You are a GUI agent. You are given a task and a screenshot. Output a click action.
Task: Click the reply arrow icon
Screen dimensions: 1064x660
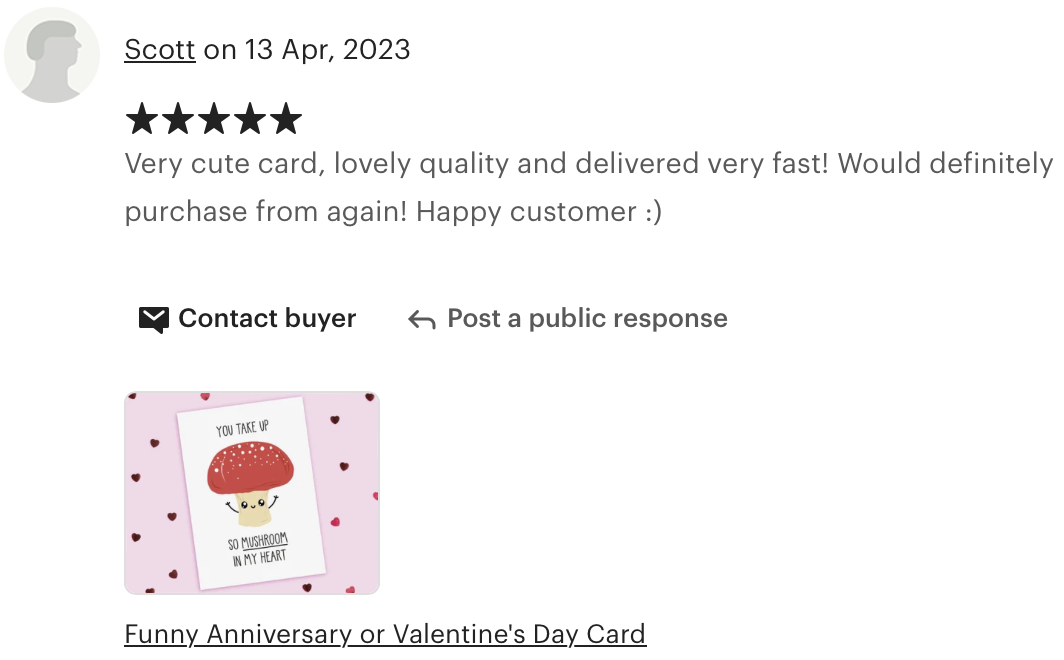(421, 319)
